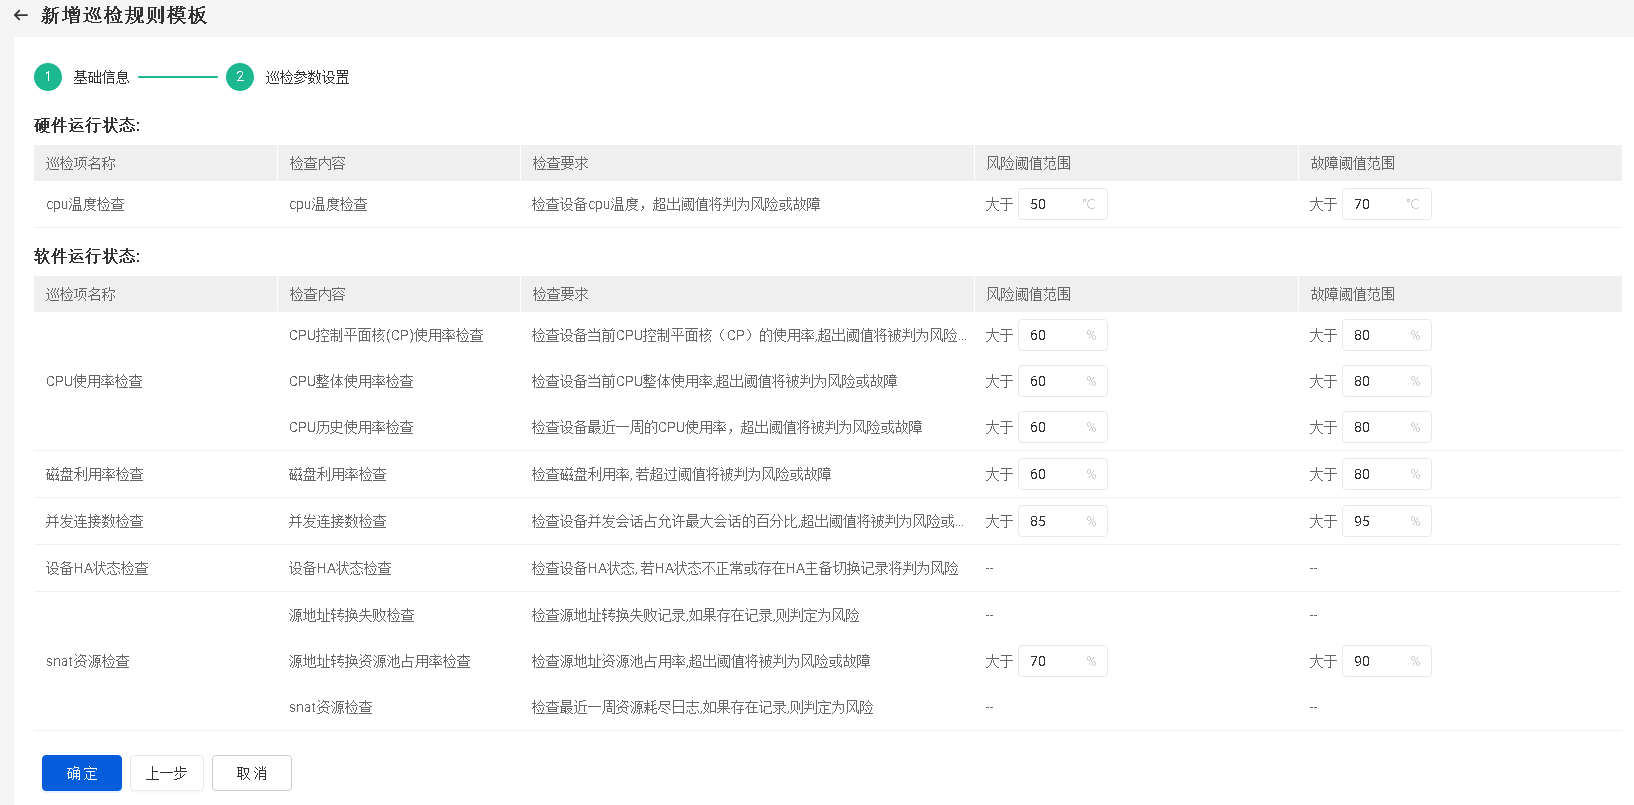Image resolution: width=1634 pixels, height=805 pixels.
Task: Click the back arrow next to page title
Action: pyautogui.click(x=20, y=16)
